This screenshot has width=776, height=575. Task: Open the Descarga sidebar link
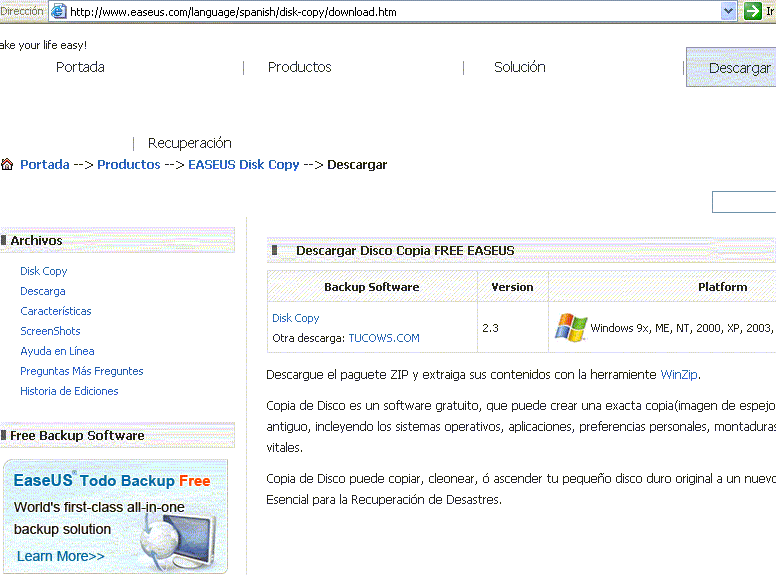[43, 291]
